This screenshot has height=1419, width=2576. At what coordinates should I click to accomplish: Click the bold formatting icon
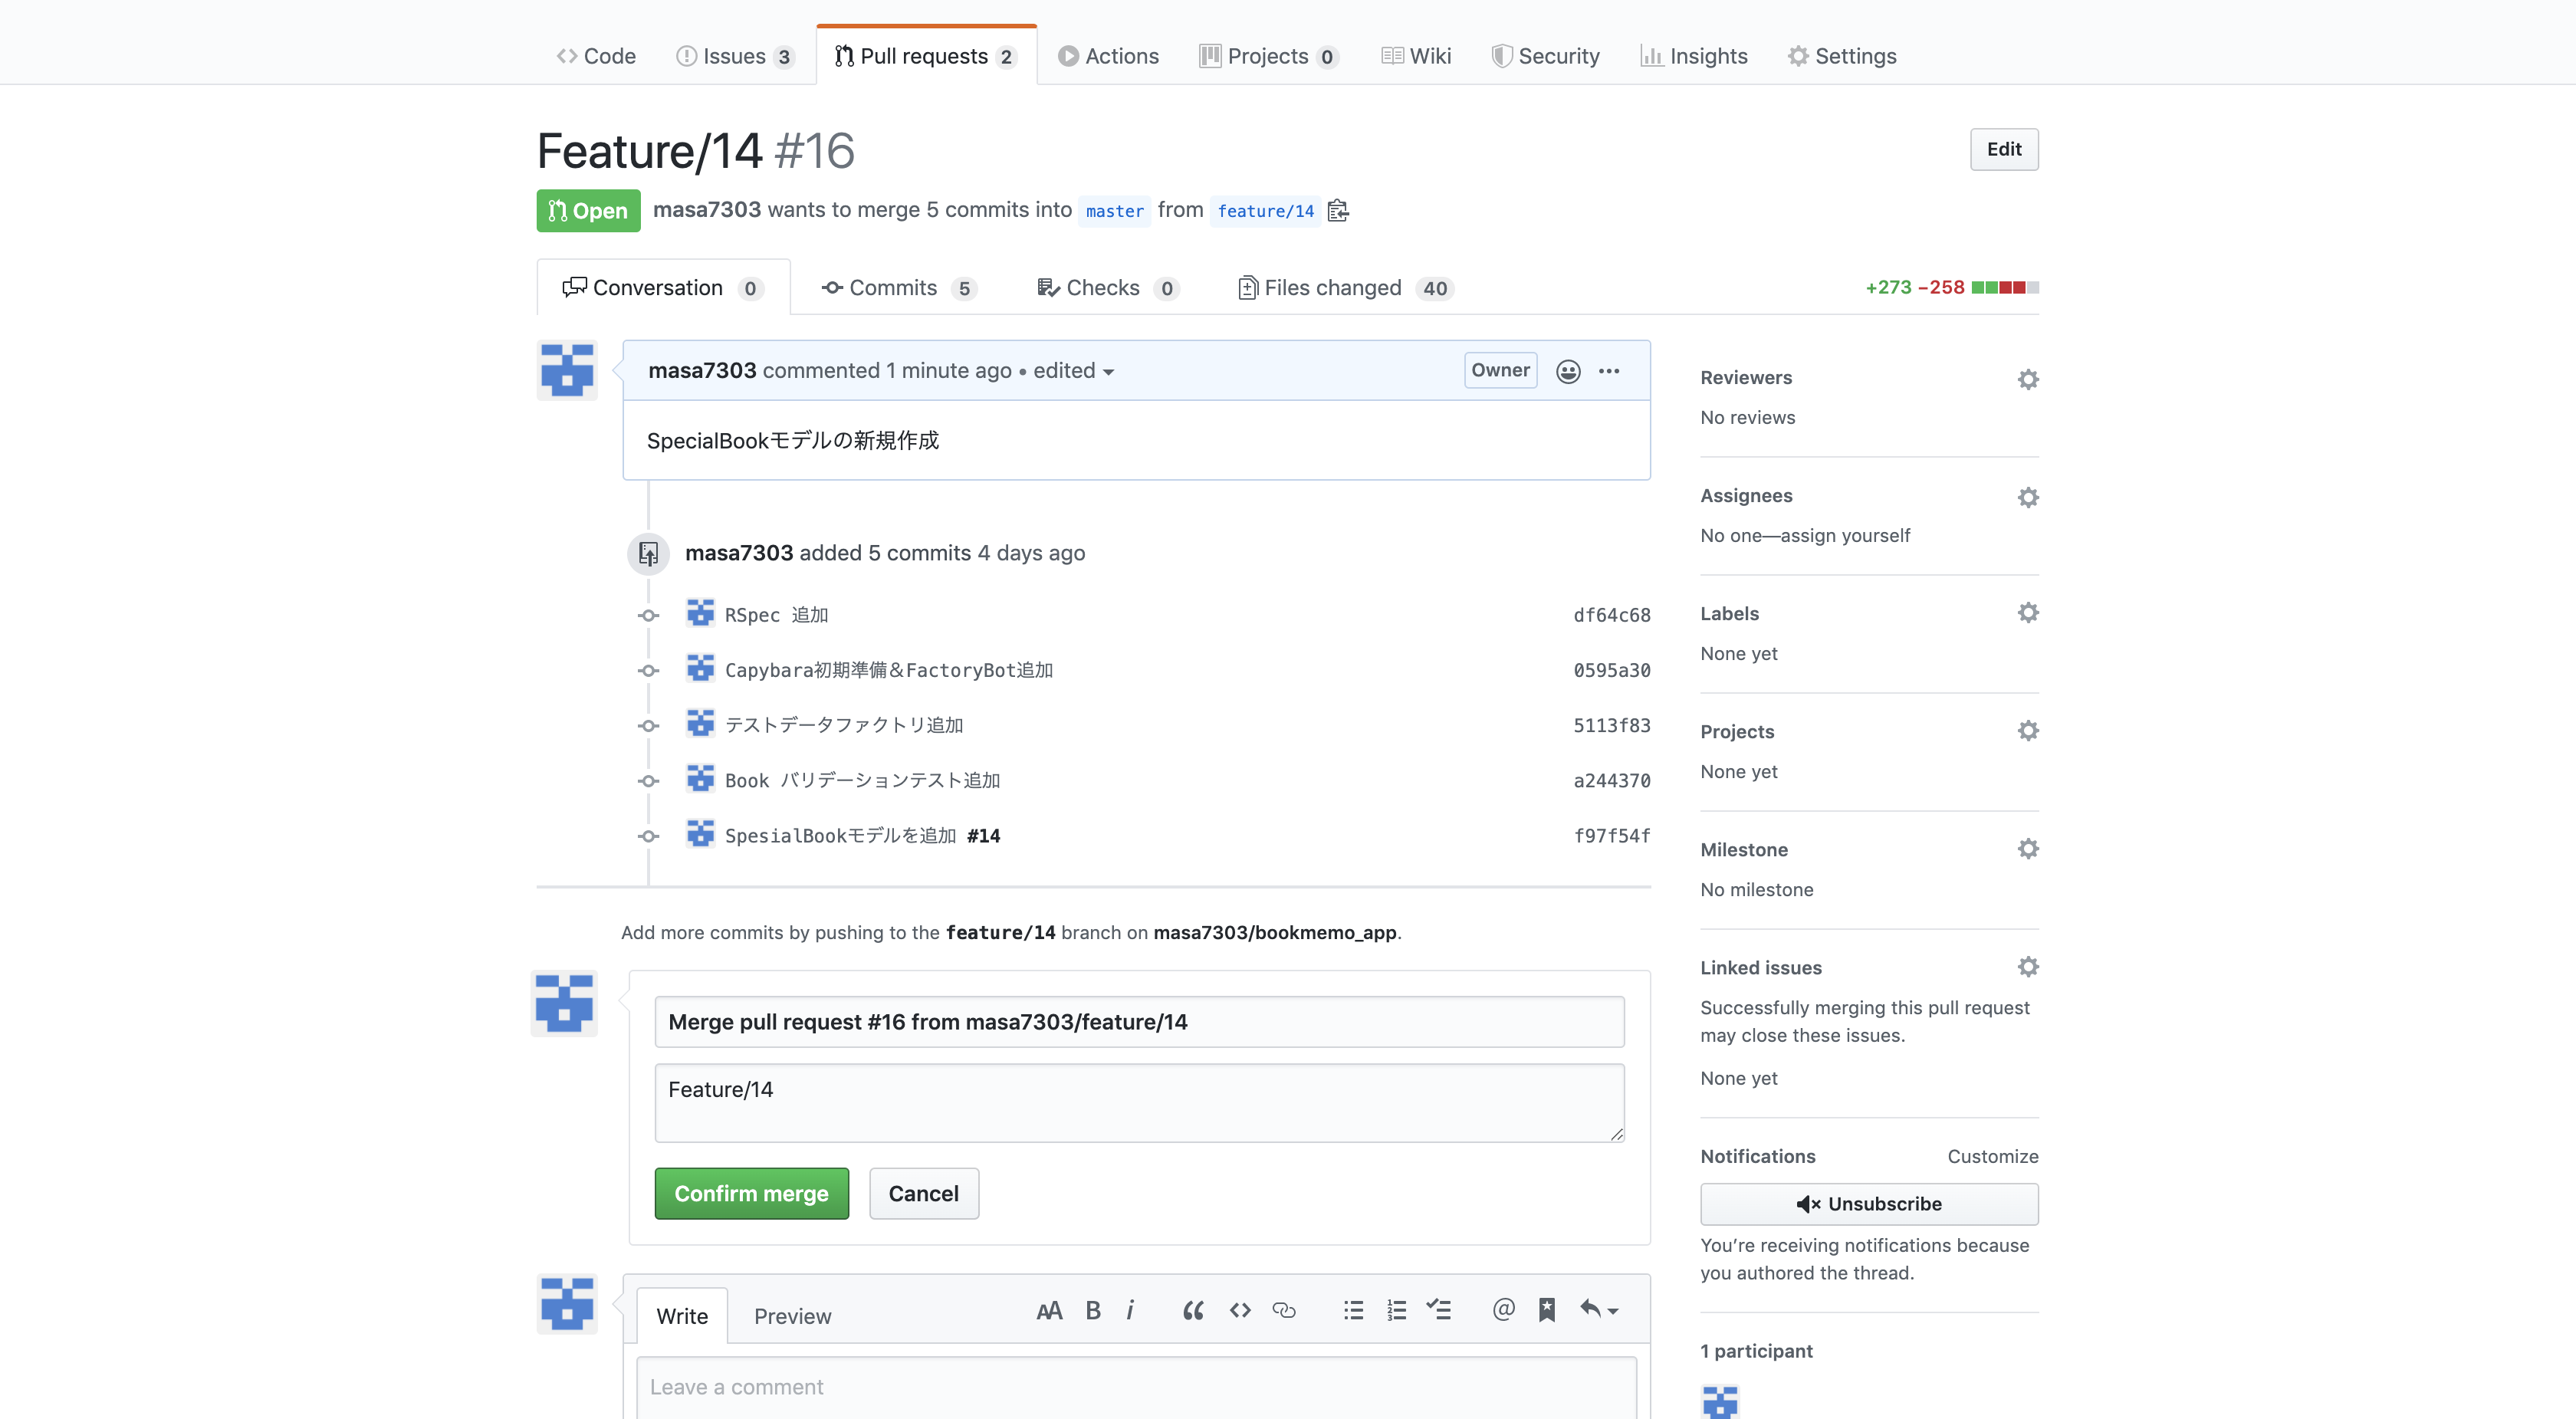coord(1093,1310)
